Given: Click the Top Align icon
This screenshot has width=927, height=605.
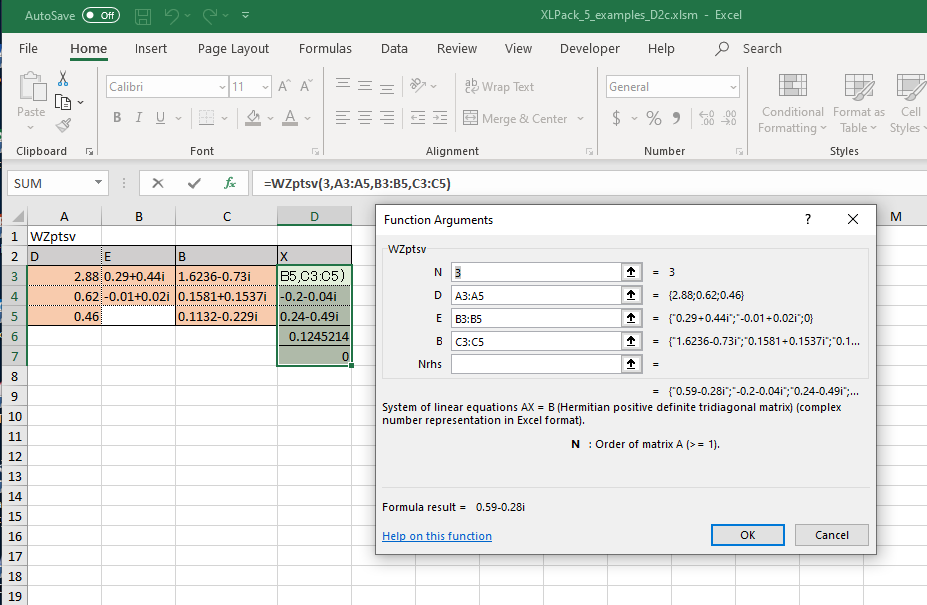Looking at the screenshot, I should 343,85.
